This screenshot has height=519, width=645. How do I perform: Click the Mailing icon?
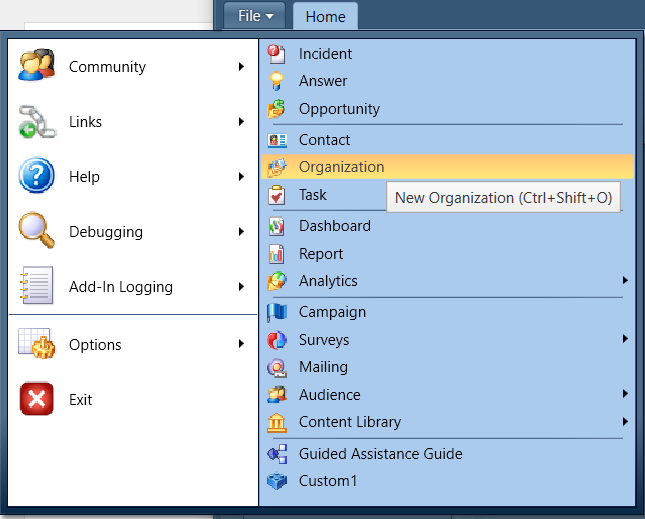(x=276, y=367)
